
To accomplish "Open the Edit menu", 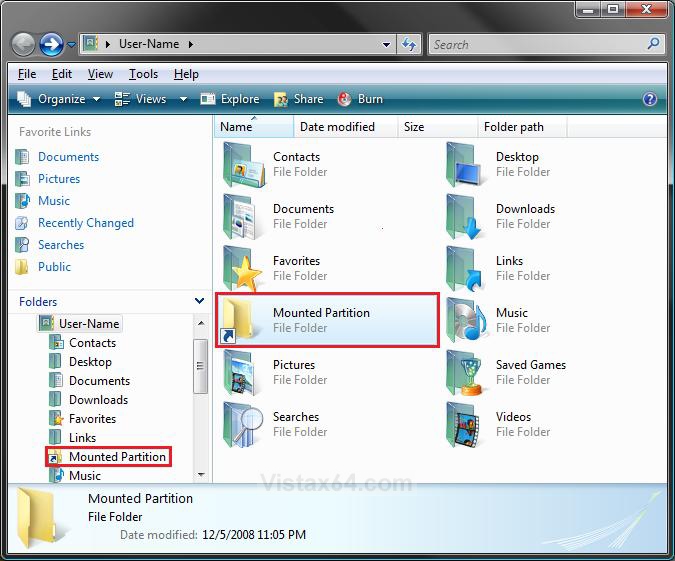I will (x=62, y=74).
